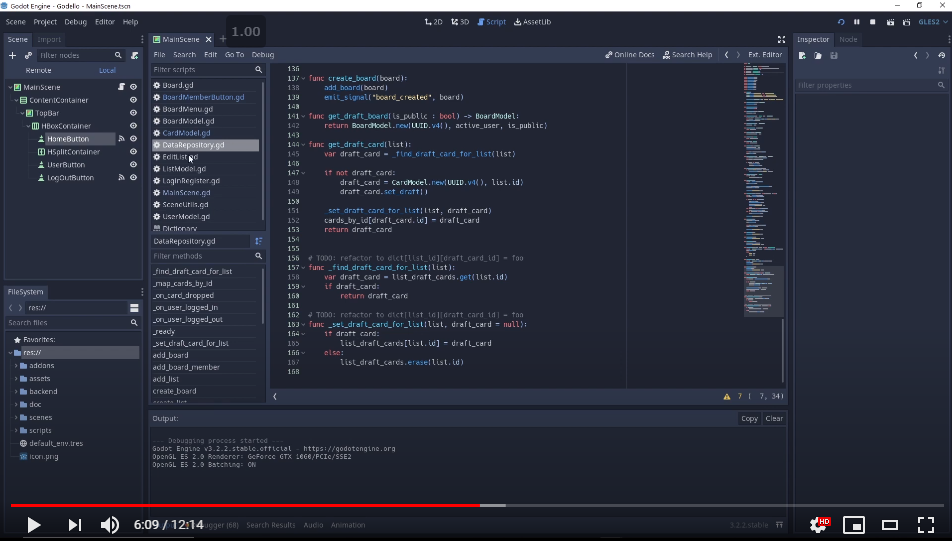This screenshot has height=541, width=952.
Task: Click the warning triangle in script status
Action: point(727,396)
